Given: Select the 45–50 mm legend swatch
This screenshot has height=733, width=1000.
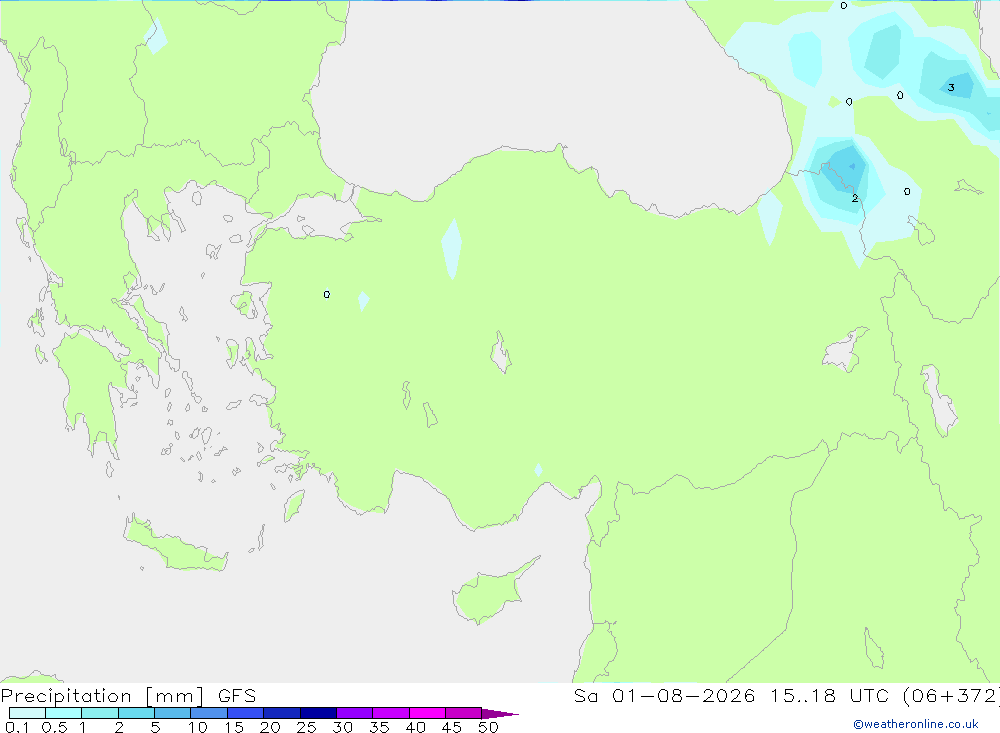Looking at the screenshot, I should click(463, 713).
